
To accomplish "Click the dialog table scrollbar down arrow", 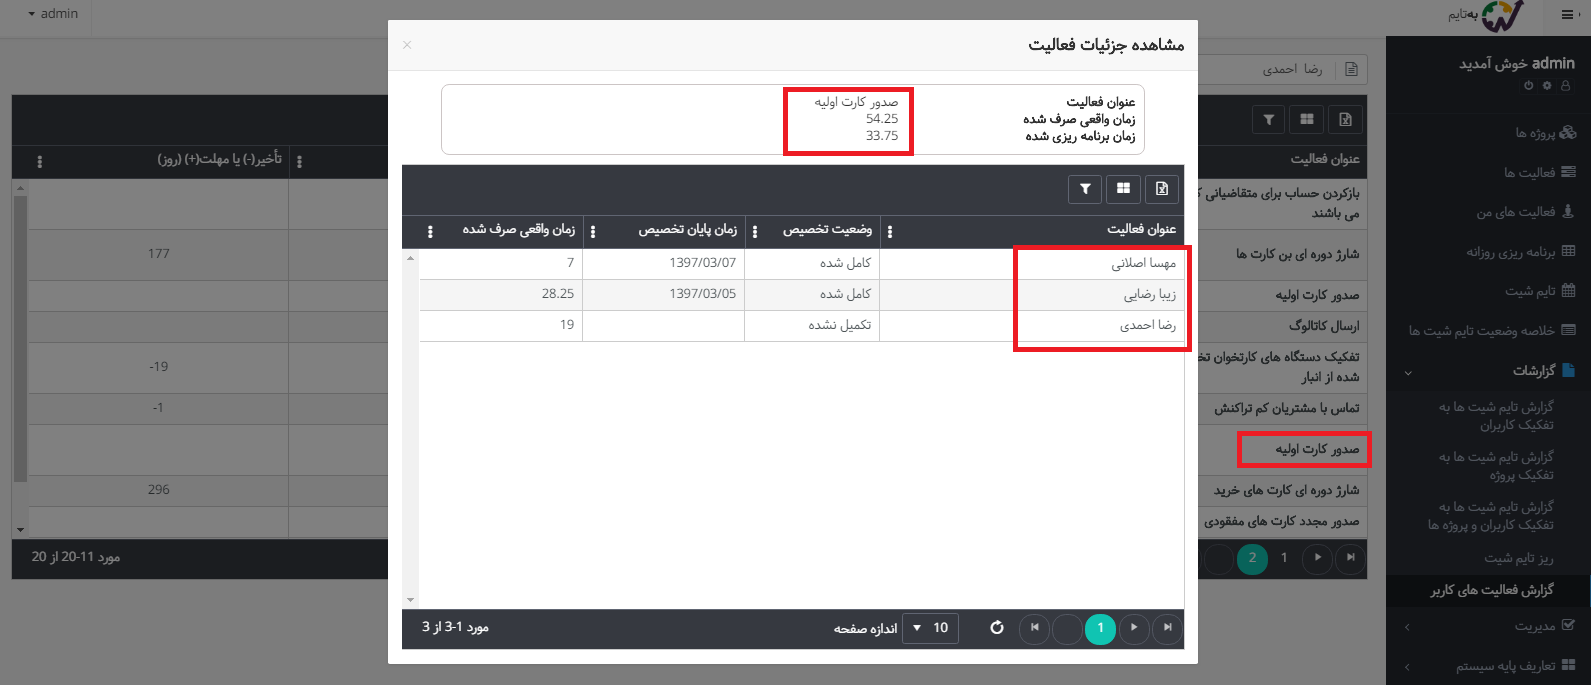I will [x=410, y=600].
